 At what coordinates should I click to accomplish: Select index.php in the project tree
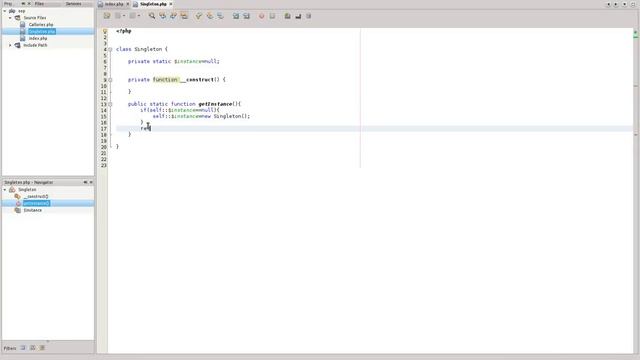tap(38, 38)
